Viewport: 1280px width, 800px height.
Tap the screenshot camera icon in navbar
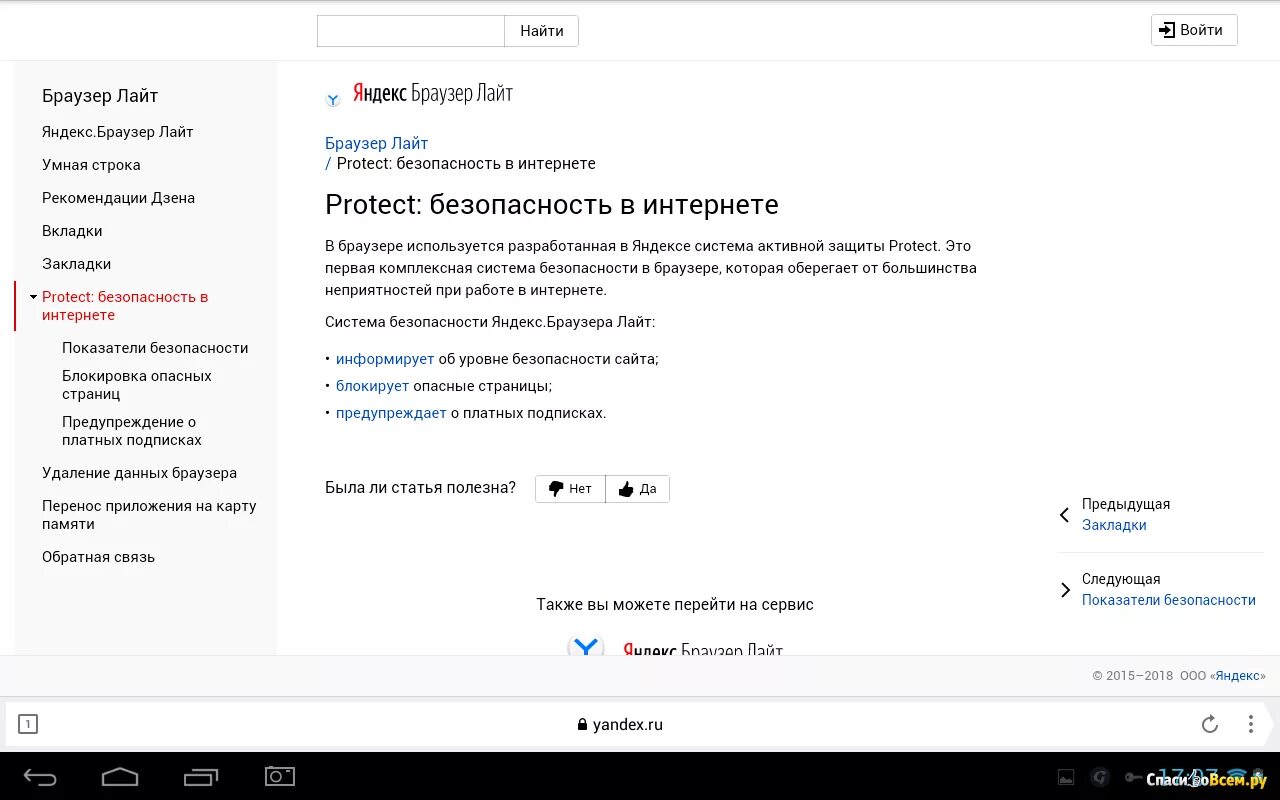point(280,776)
